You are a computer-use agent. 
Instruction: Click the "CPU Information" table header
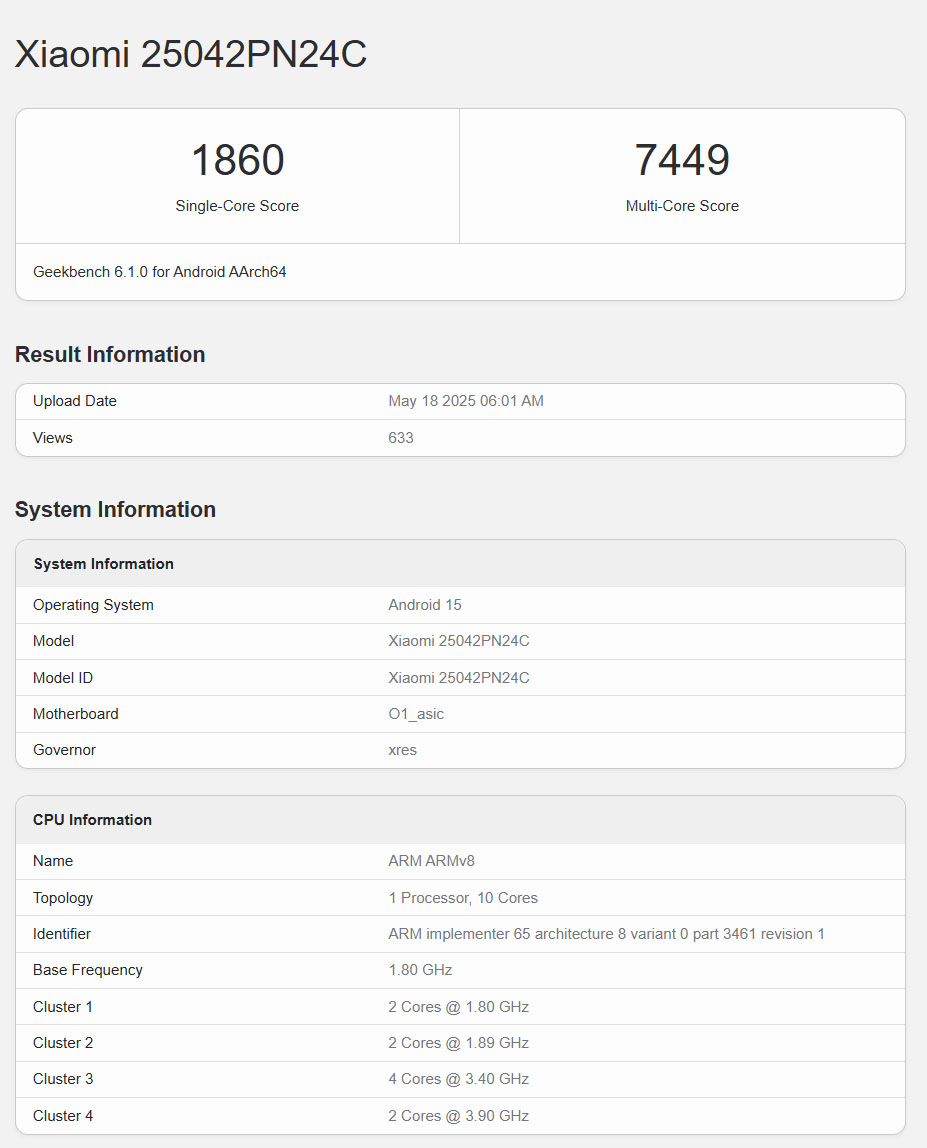tap(92, 820)
